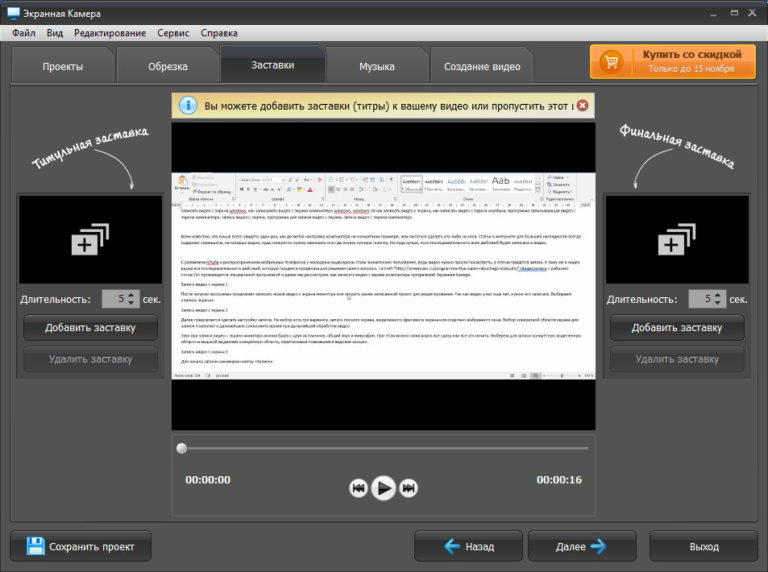Click Удалить заставку under Титульная заставка
This screenshot has width=768, height=572.
click(x=91, y=359)
